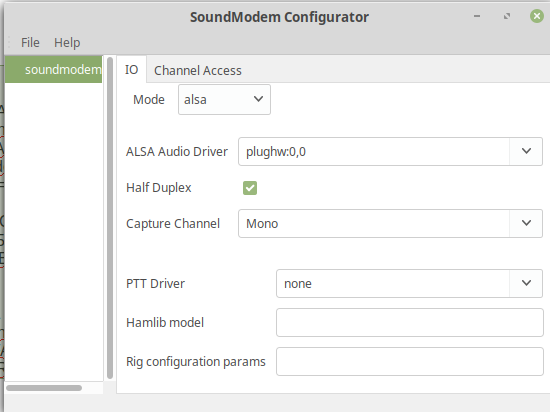Focus the Rig configuration params field

tap(410, 362)
